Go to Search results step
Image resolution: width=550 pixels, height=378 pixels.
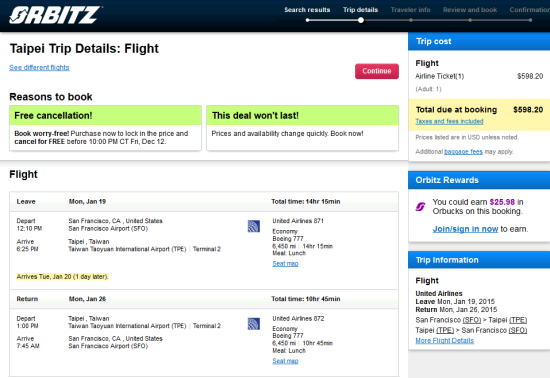click(307, 10)
